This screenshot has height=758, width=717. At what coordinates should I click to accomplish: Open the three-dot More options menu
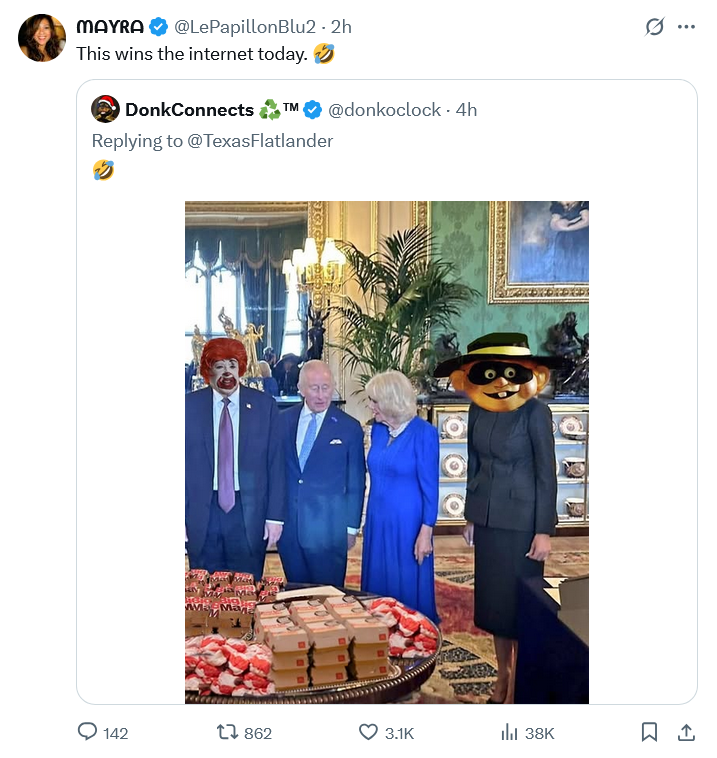point(686,27)
